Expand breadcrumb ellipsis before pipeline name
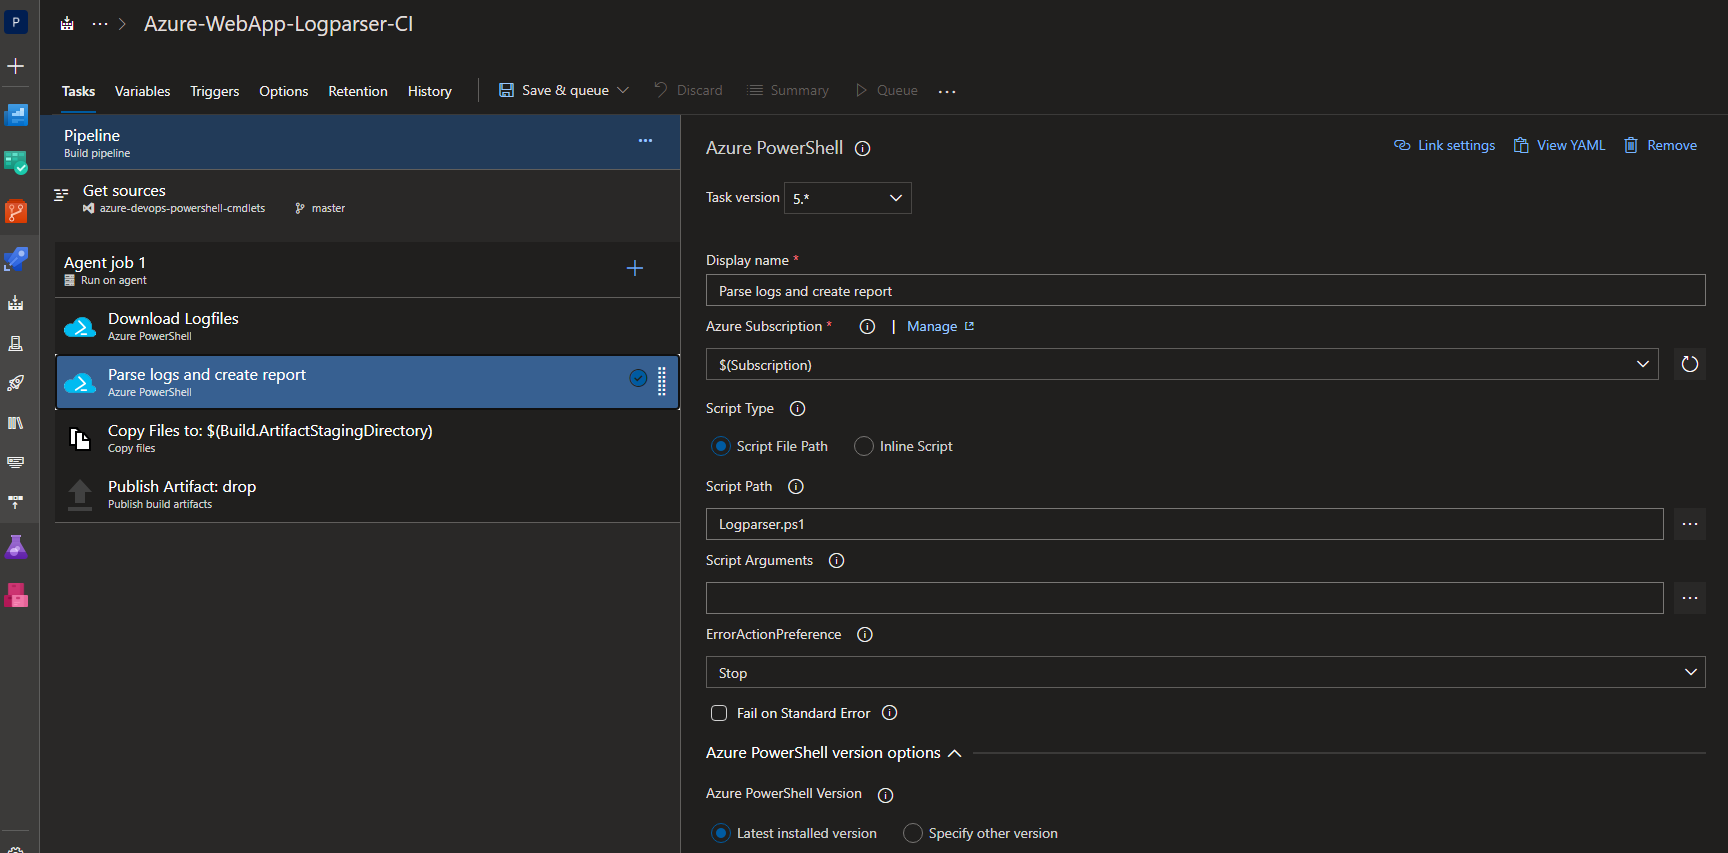1728x853 pixels. pos(100,24)
